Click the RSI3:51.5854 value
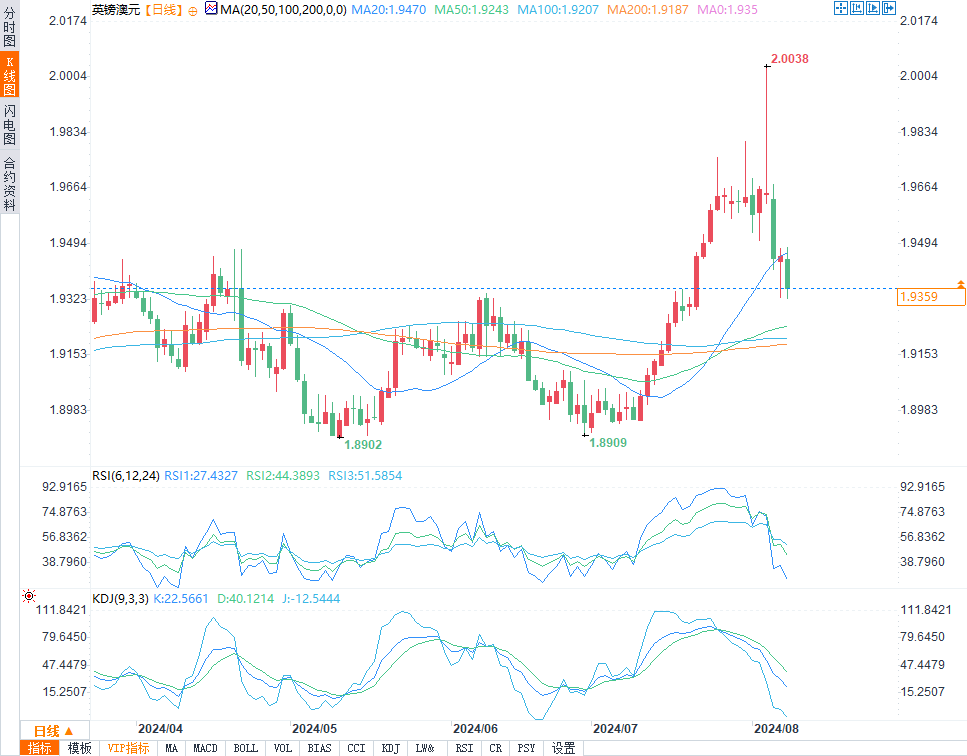 pyautogui.click(x=365, y=475)
